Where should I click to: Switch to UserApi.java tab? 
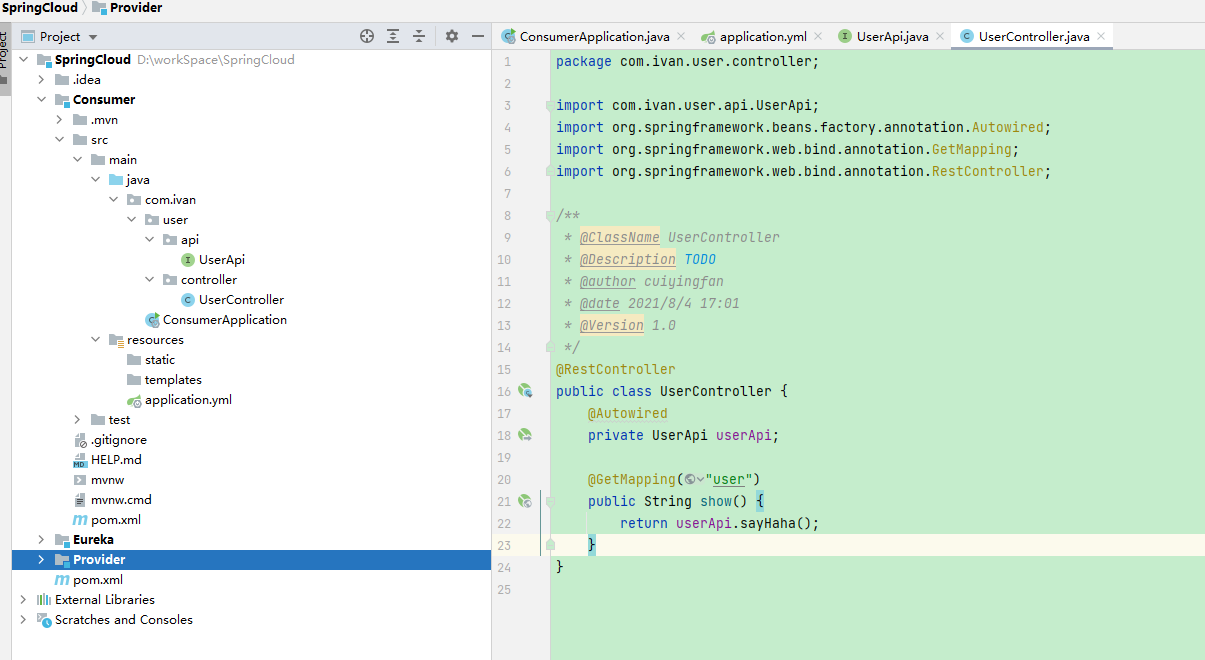892,36
